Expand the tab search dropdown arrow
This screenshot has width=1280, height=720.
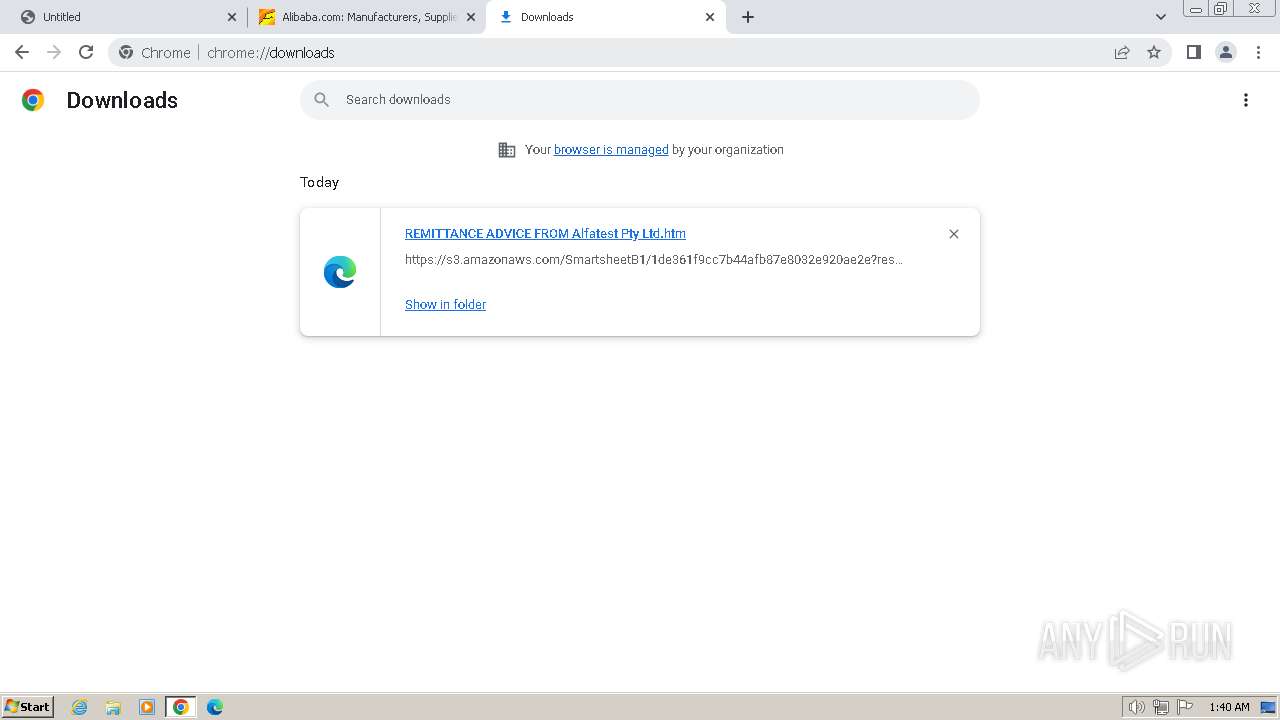[1161, 17]
